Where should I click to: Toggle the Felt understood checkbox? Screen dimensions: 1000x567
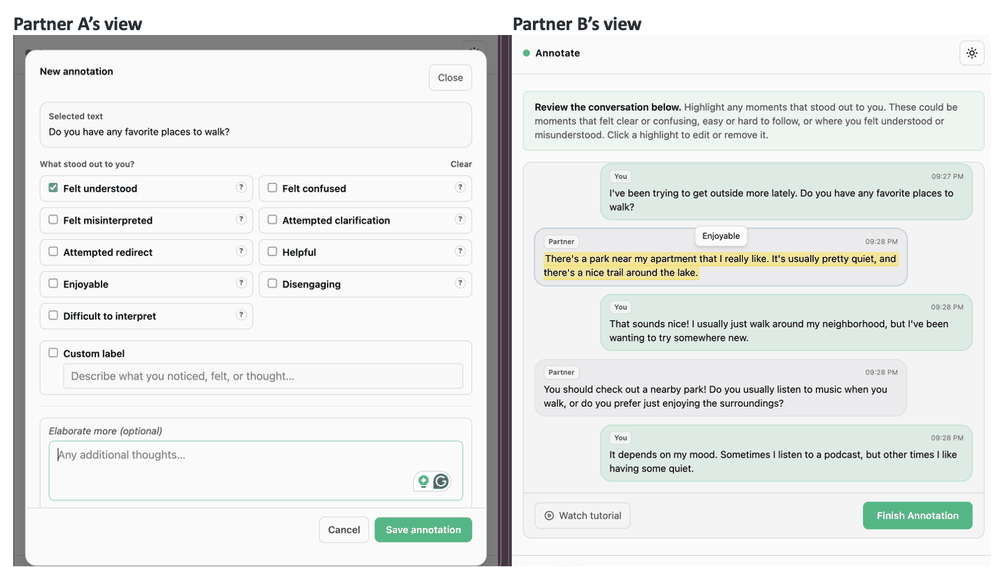click(53, 188)
